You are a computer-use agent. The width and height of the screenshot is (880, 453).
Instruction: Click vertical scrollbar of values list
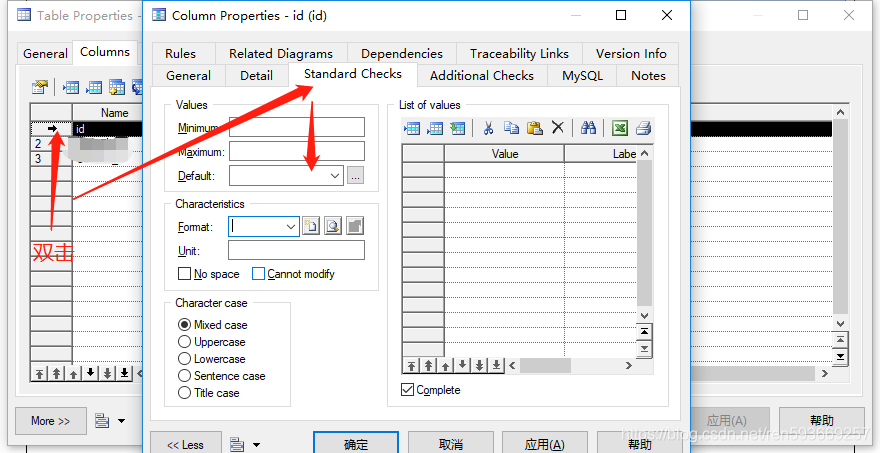(644, 235)
